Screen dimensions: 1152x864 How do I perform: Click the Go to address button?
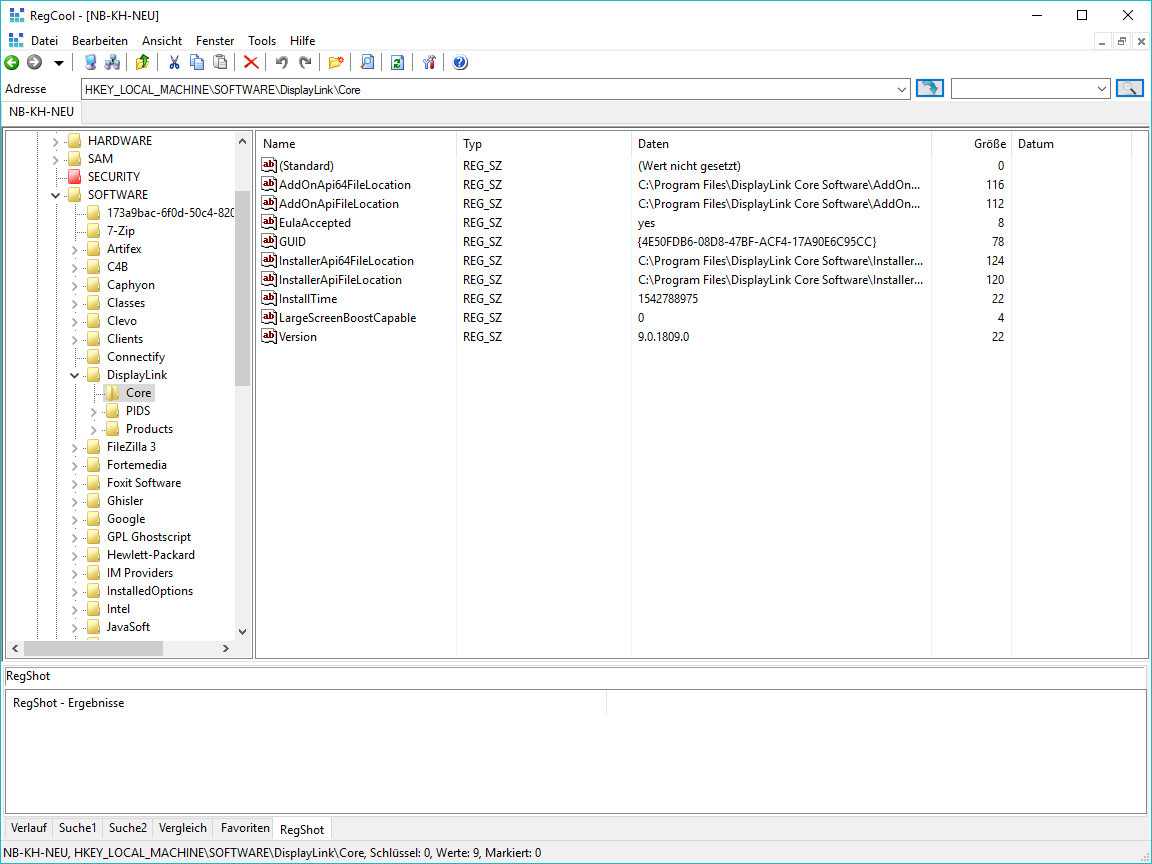[929, 89]
